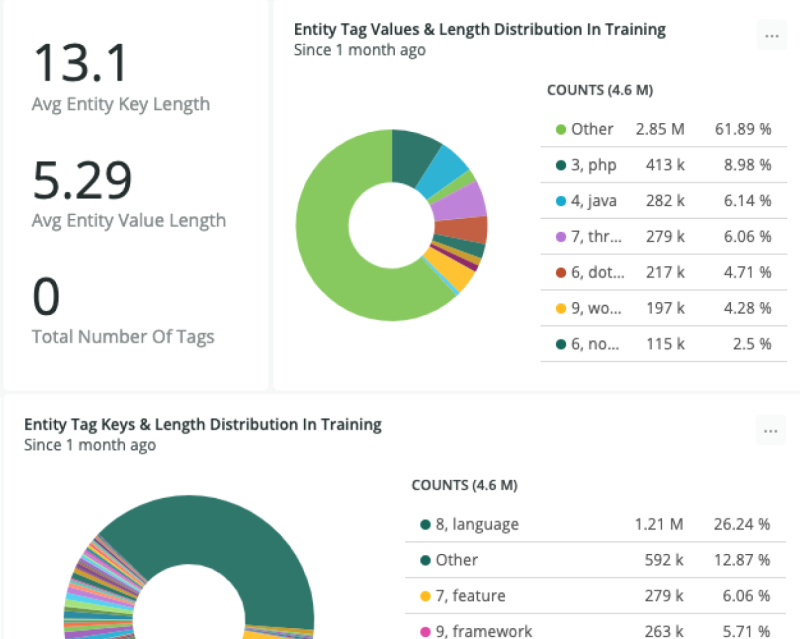
Task: Click the '7, thr...' truncated legend item
Action: tap(595, 237)
